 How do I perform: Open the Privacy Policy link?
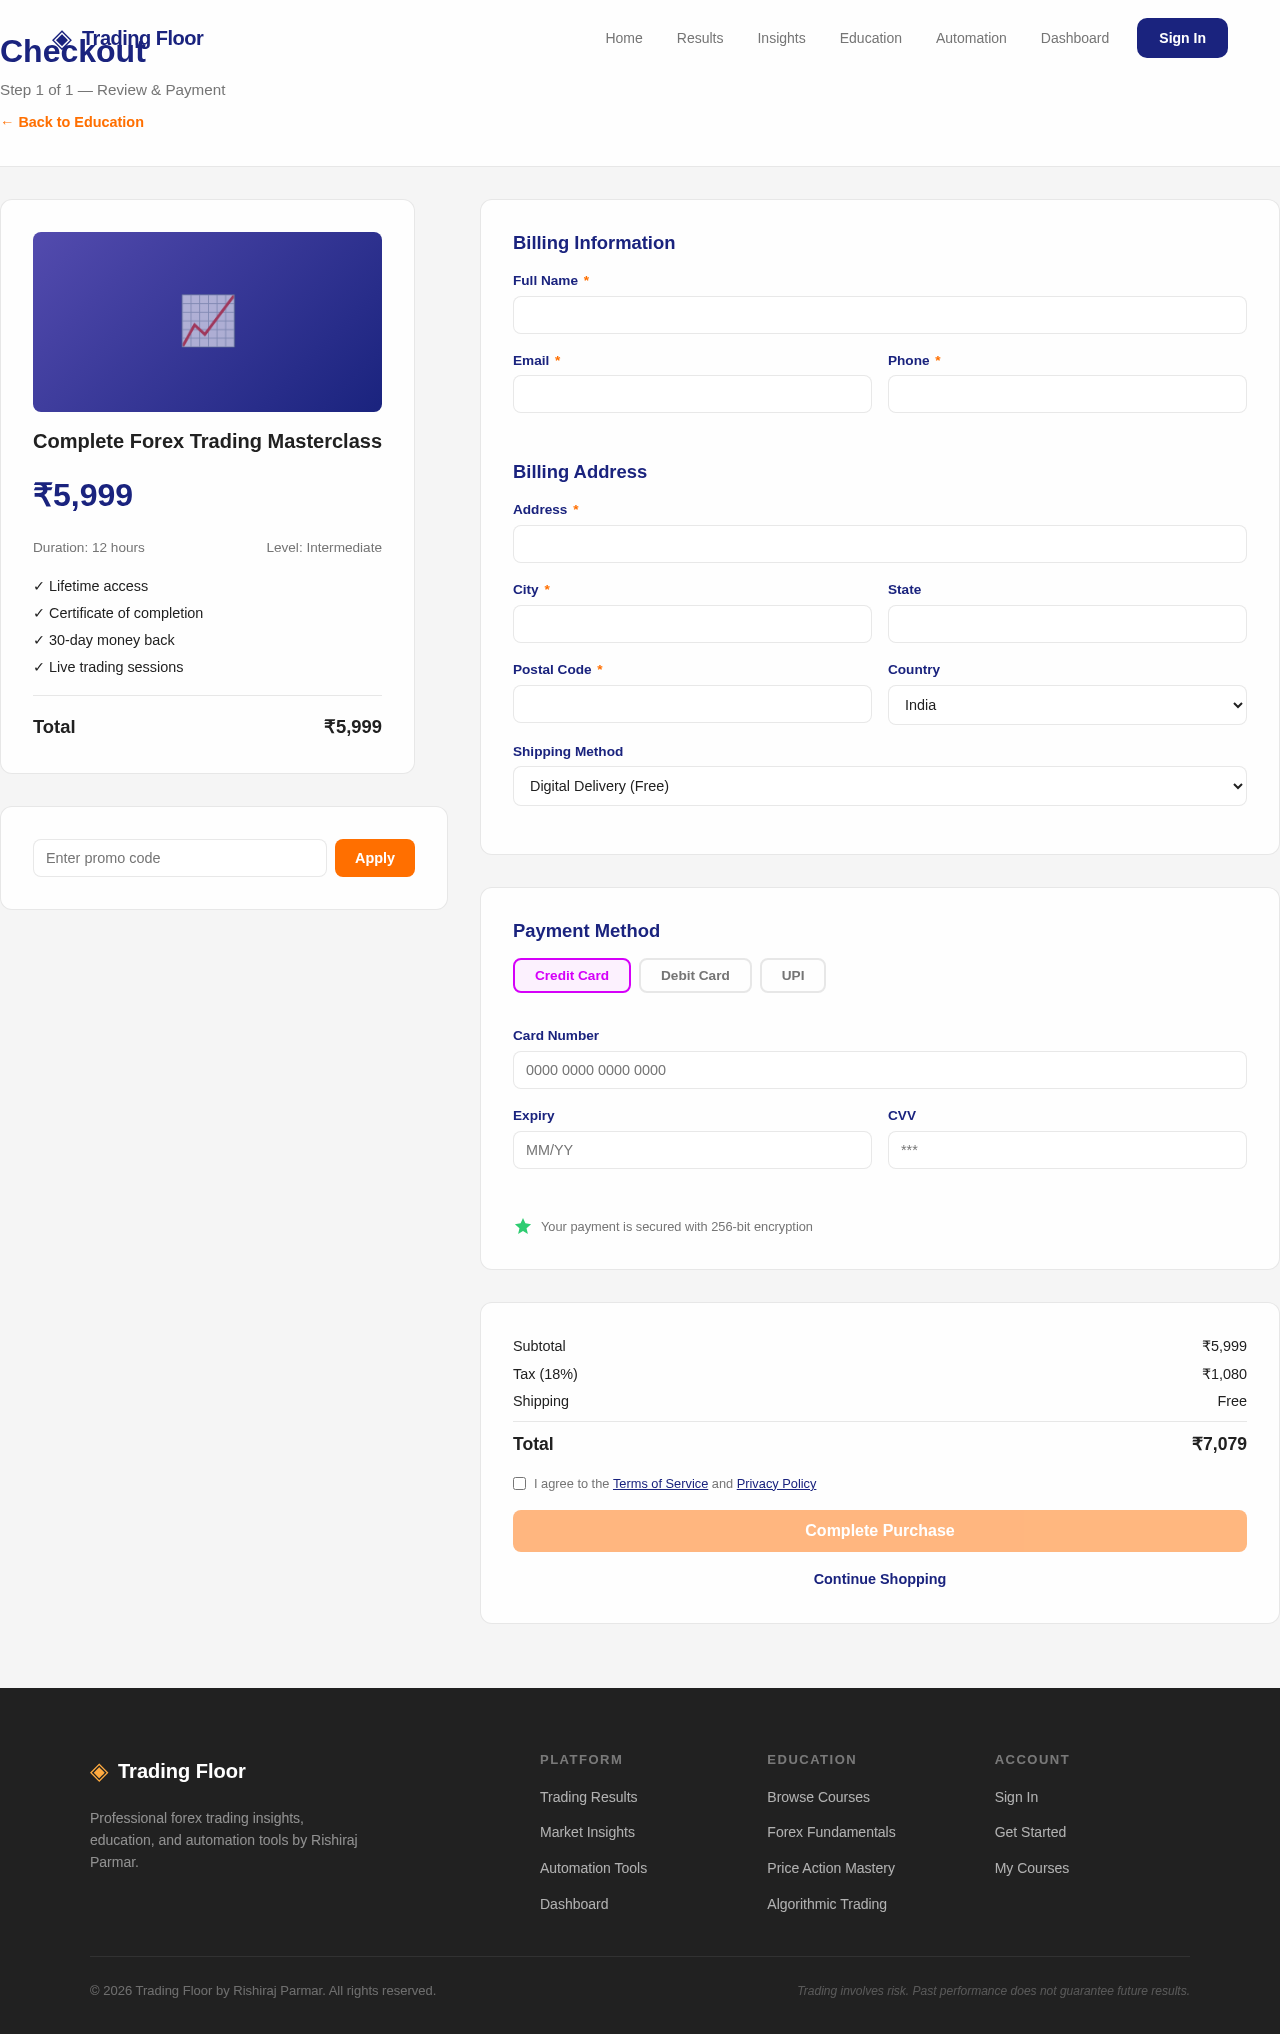(776, 1484)
